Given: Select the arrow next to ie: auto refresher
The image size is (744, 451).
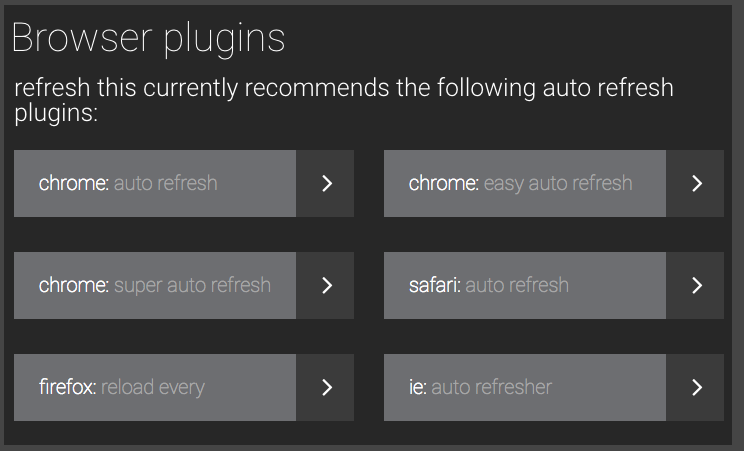Looking at the screenshot, I should point(696,388).
